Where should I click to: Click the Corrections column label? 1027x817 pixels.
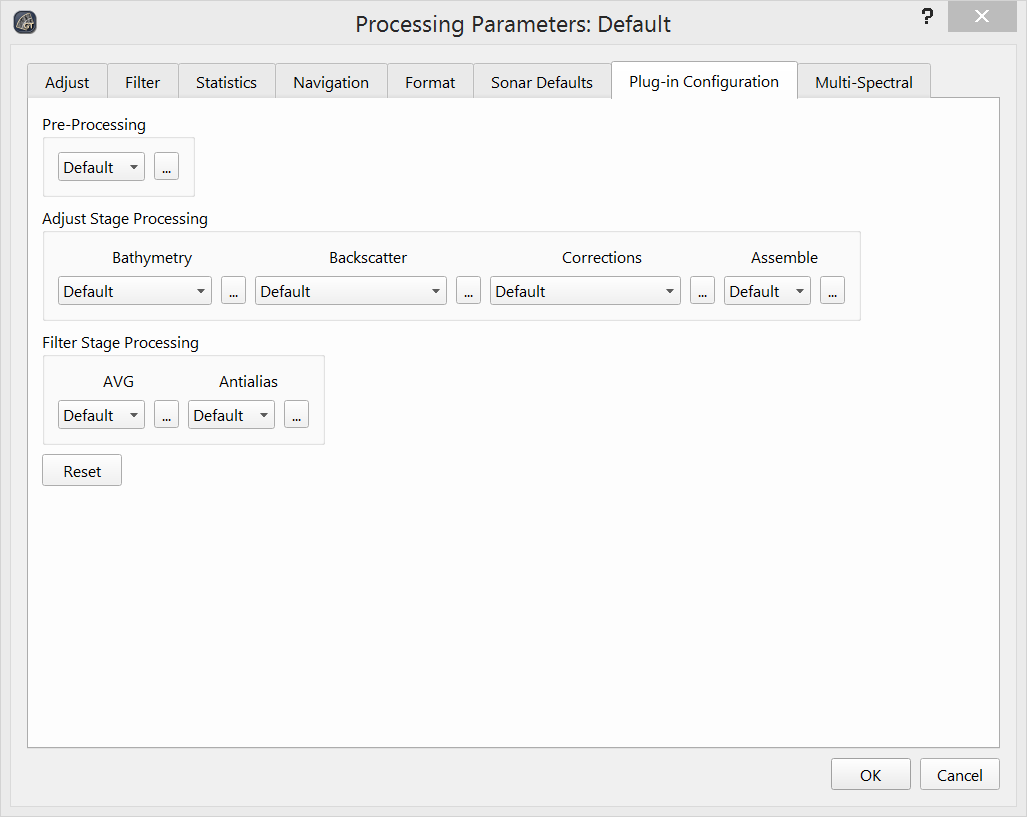601,257
